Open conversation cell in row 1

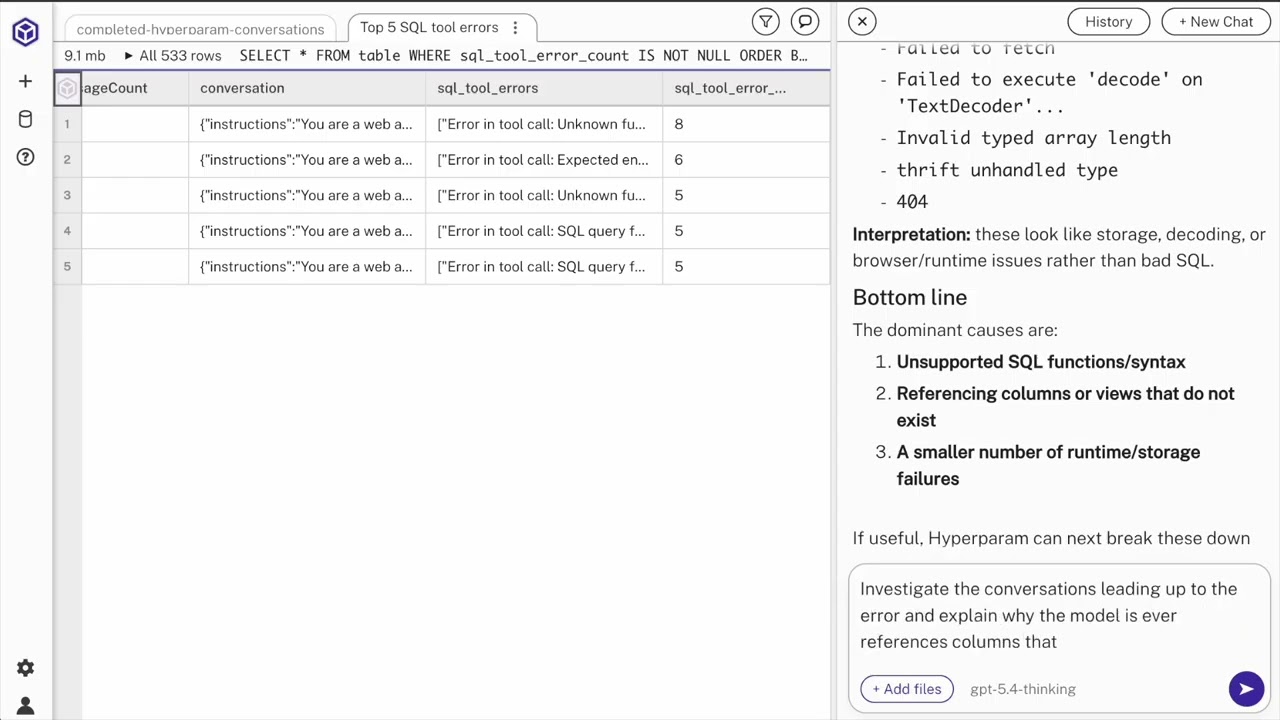point(306,124)
